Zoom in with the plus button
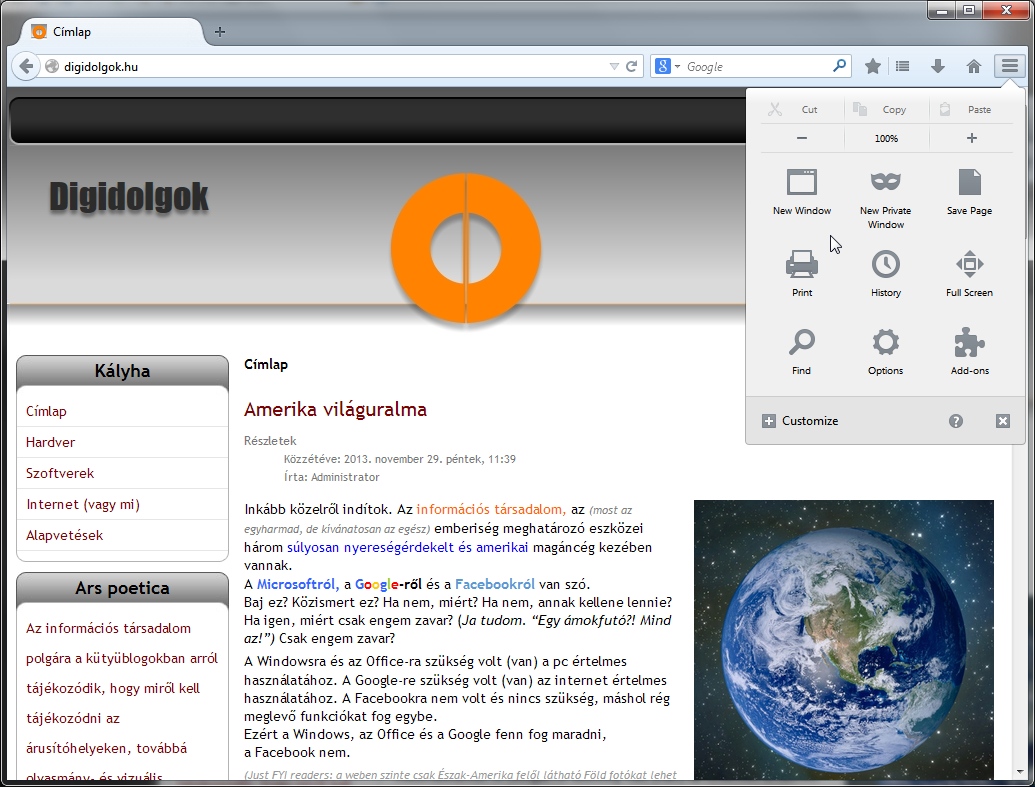The image size is (1035, 787). point(972,138)
